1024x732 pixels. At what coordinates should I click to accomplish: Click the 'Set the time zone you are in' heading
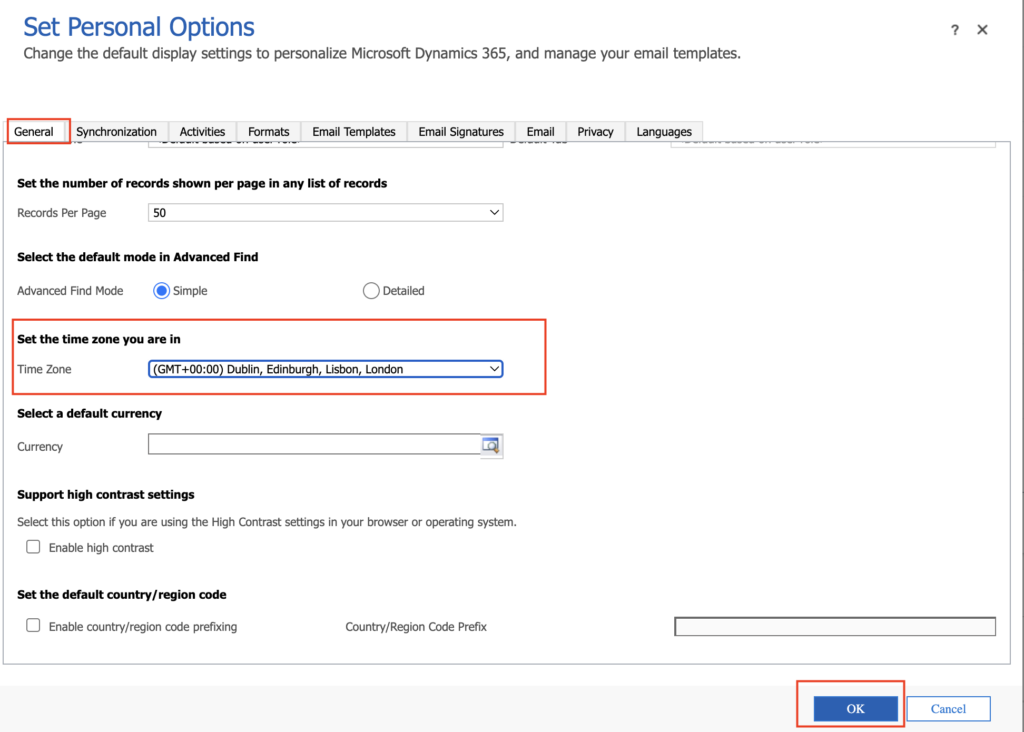pyautogui.click(x=99, y=339)
